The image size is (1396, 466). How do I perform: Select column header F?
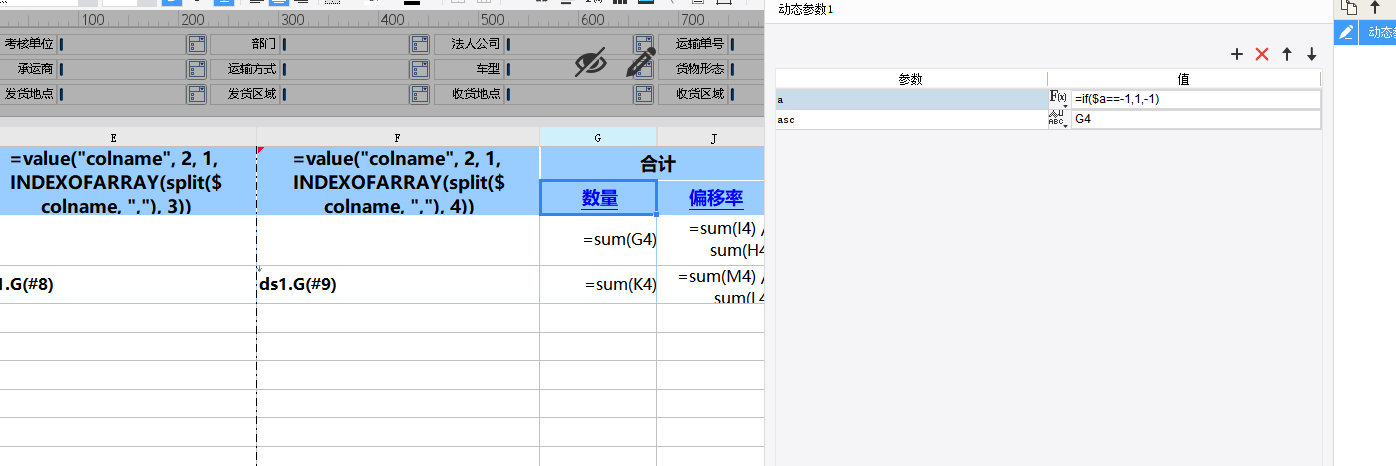[398, 138]
